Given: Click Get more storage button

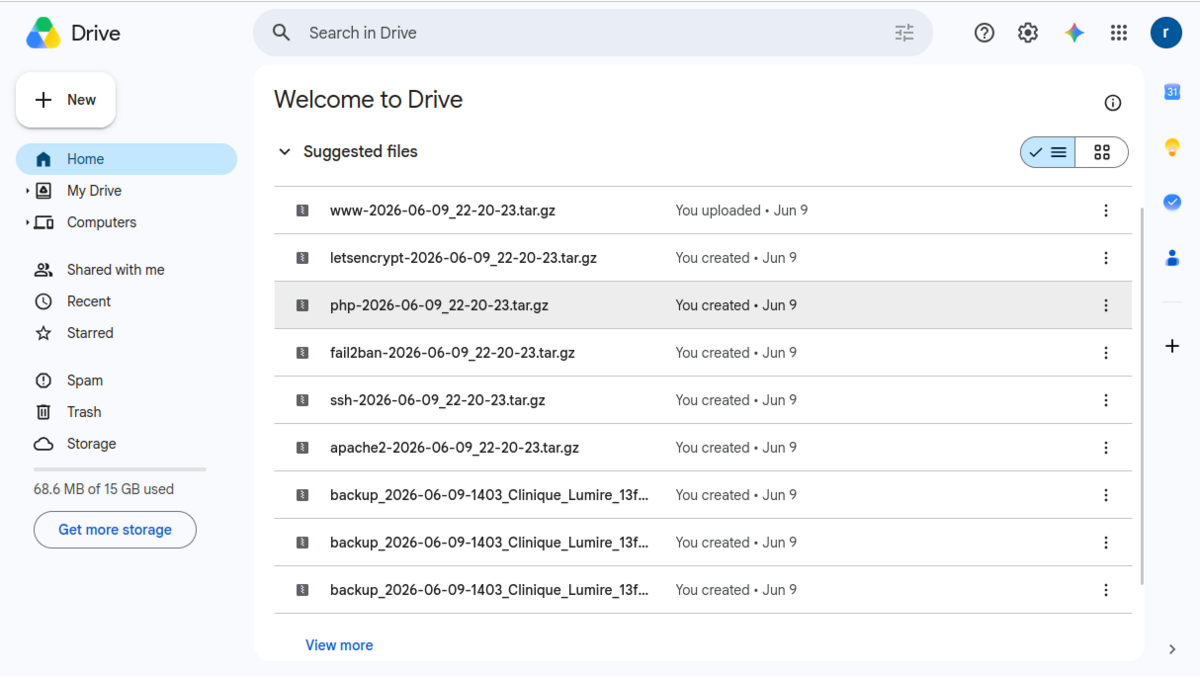Looking at the screenshot, I should coord(115,530).
